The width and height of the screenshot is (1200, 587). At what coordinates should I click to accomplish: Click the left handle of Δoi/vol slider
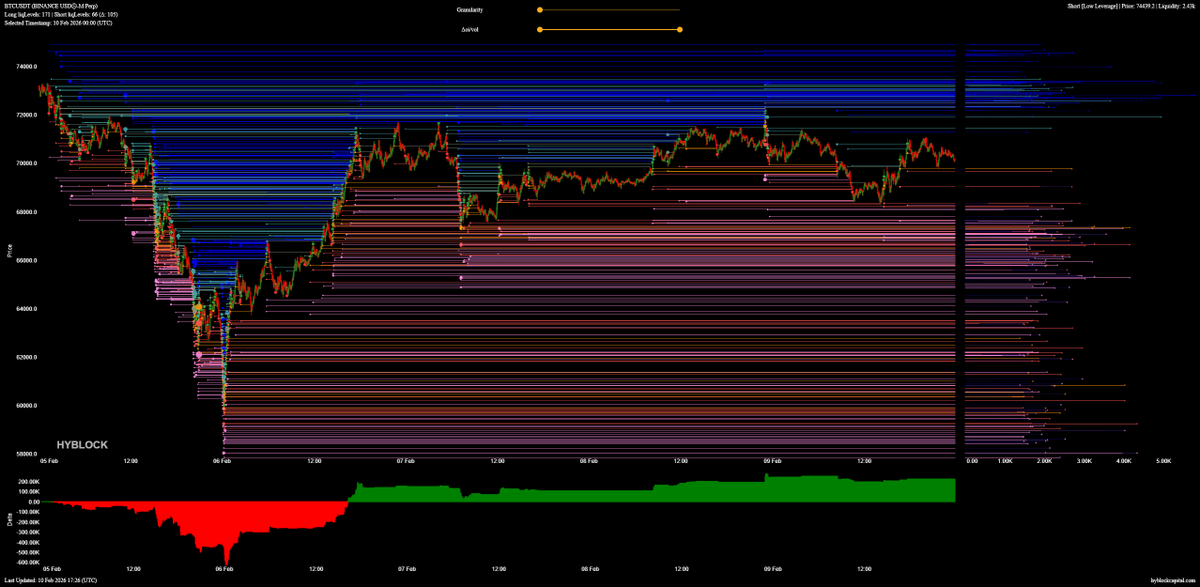click(x=540, y=29)
